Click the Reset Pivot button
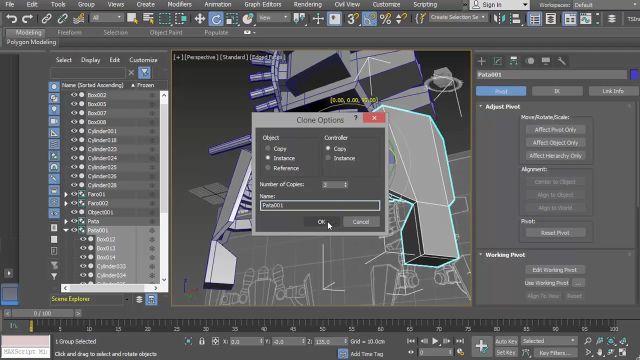The image size is (640, 360). pyautogui.click(x=555, y=233)
